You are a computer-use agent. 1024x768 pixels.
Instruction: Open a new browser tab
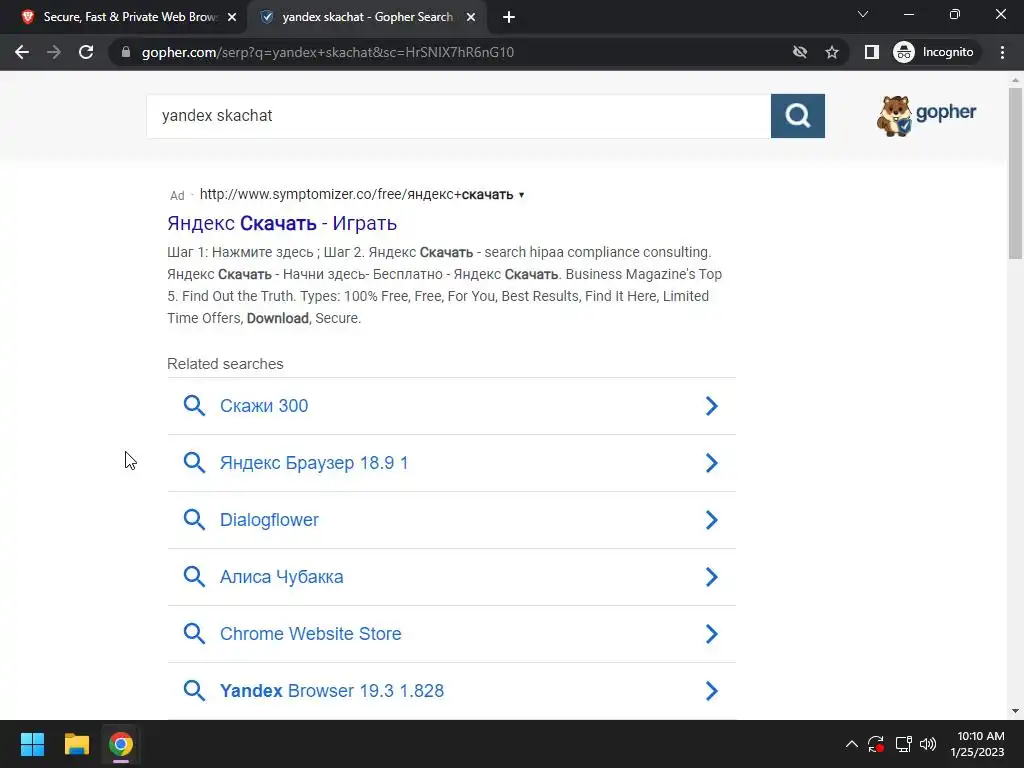[x=509, y=17]
